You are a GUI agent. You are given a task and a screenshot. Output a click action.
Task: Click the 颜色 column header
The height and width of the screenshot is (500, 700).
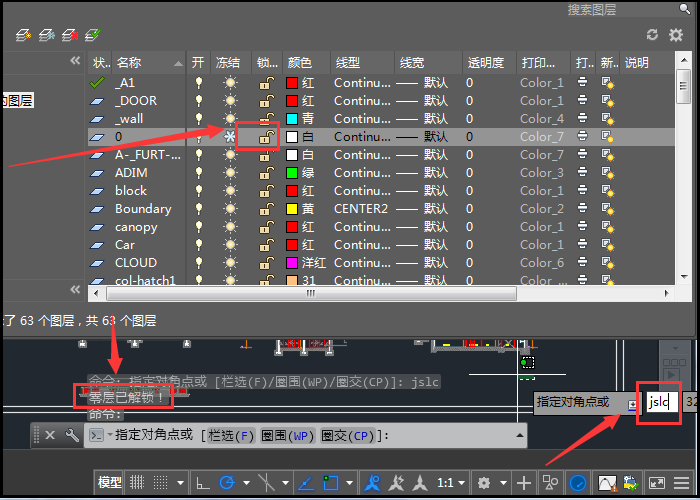306,63
